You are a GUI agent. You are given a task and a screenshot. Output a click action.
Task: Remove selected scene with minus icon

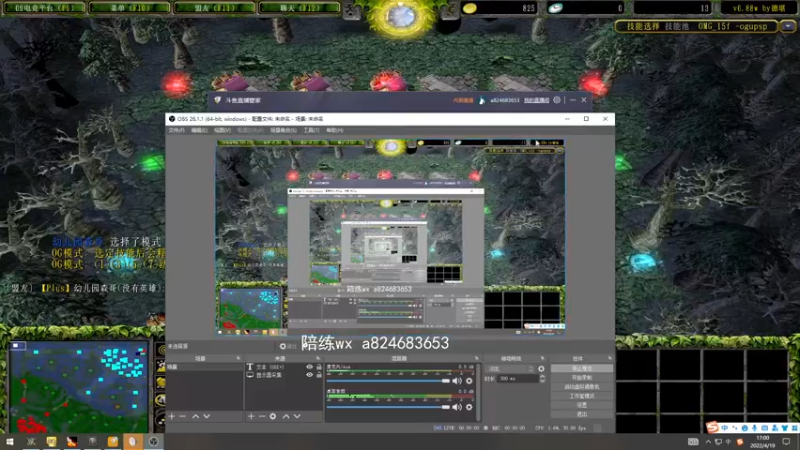(x=183, y=416)
